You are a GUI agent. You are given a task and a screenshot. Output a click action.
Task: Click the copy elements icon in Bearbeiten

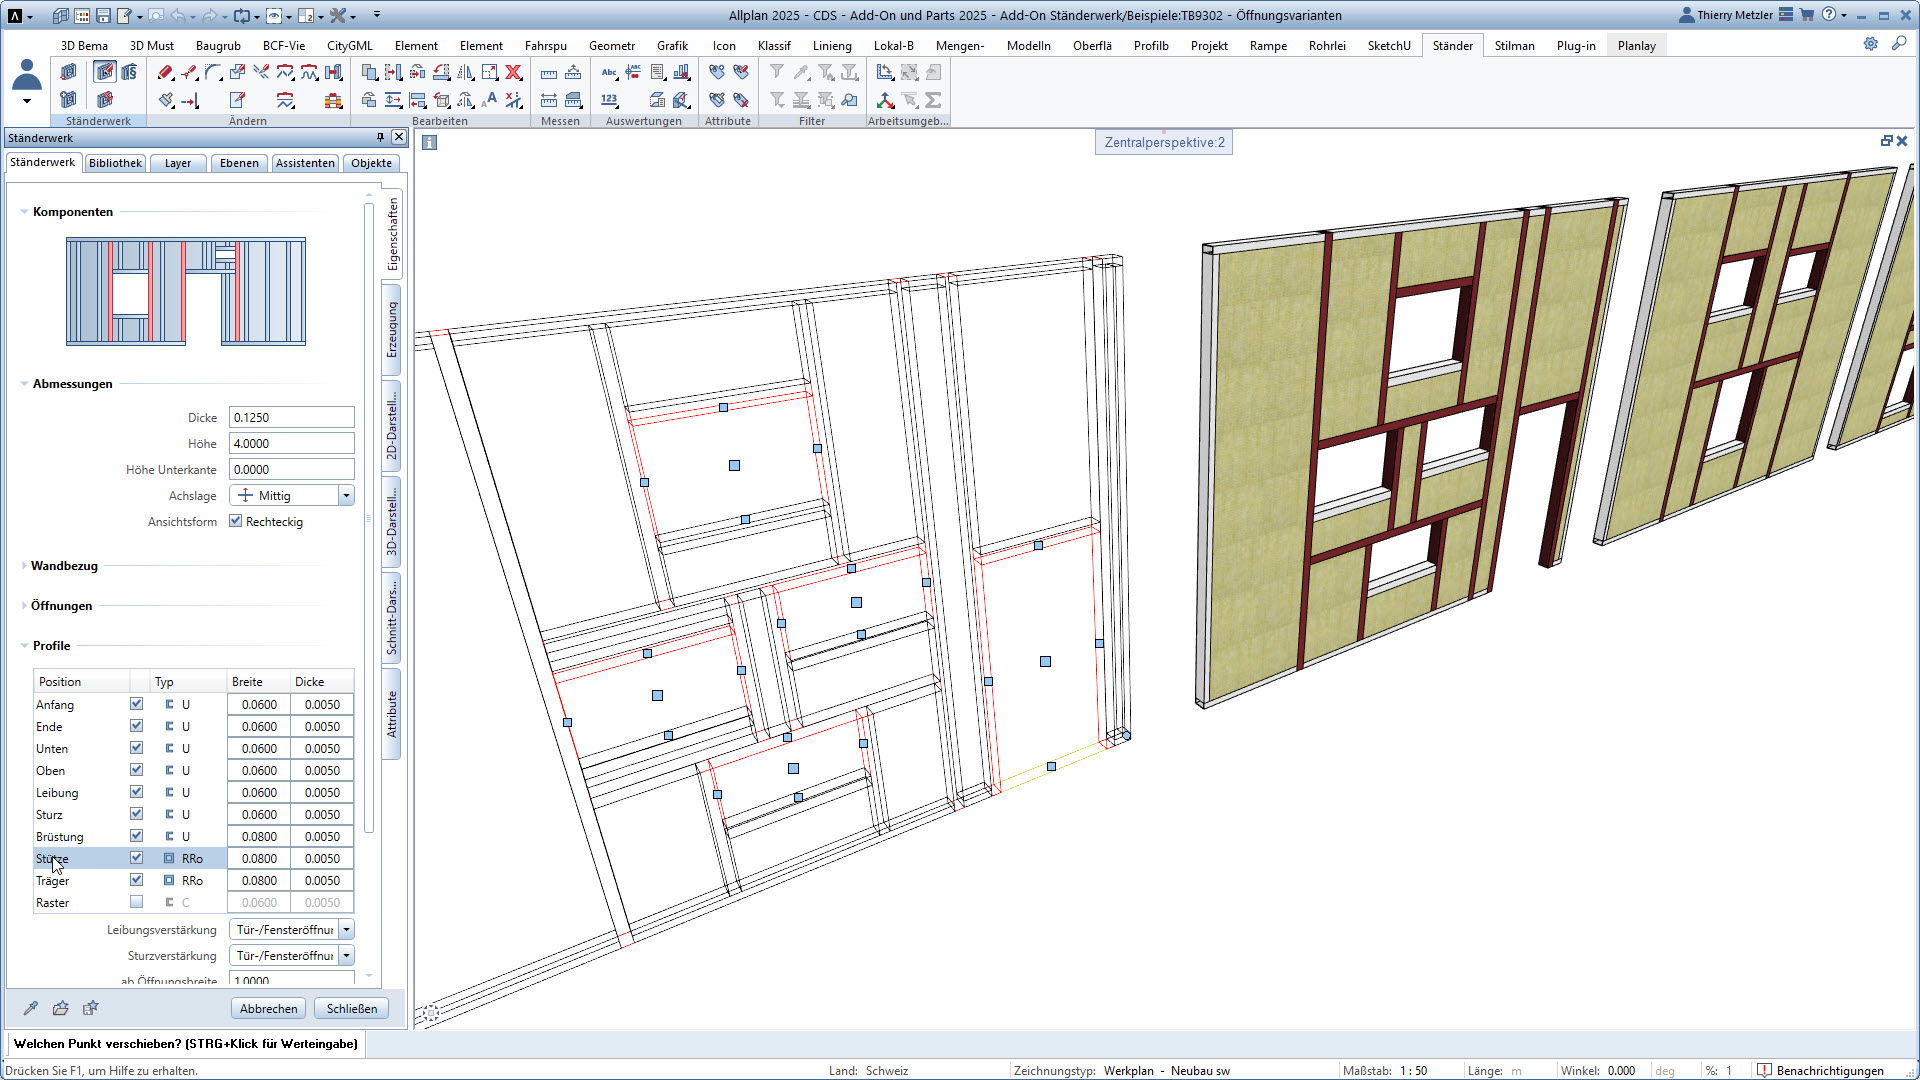pyautogui.click(x=369, y=72)
